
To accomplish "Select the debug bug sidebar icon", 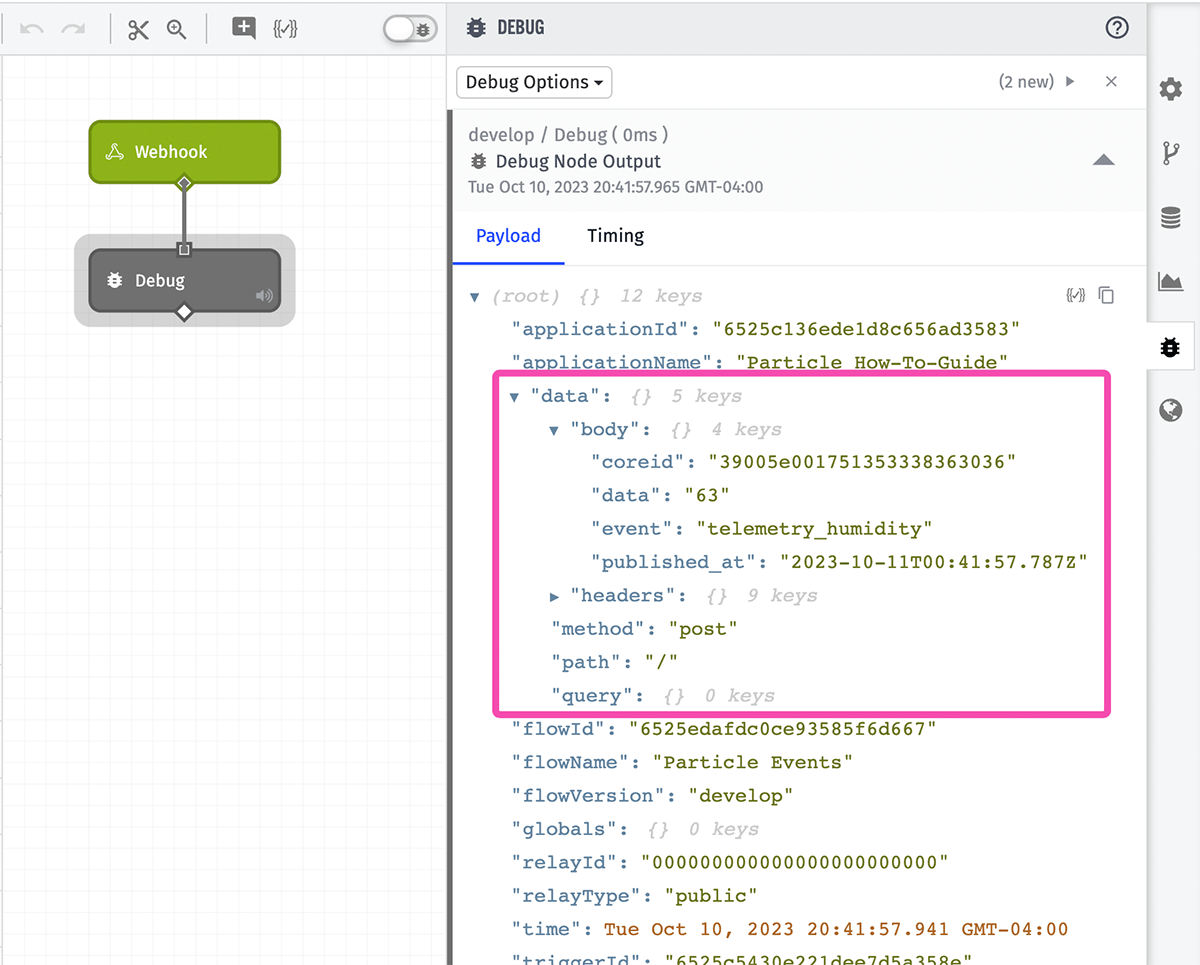I will (1170, 347).
